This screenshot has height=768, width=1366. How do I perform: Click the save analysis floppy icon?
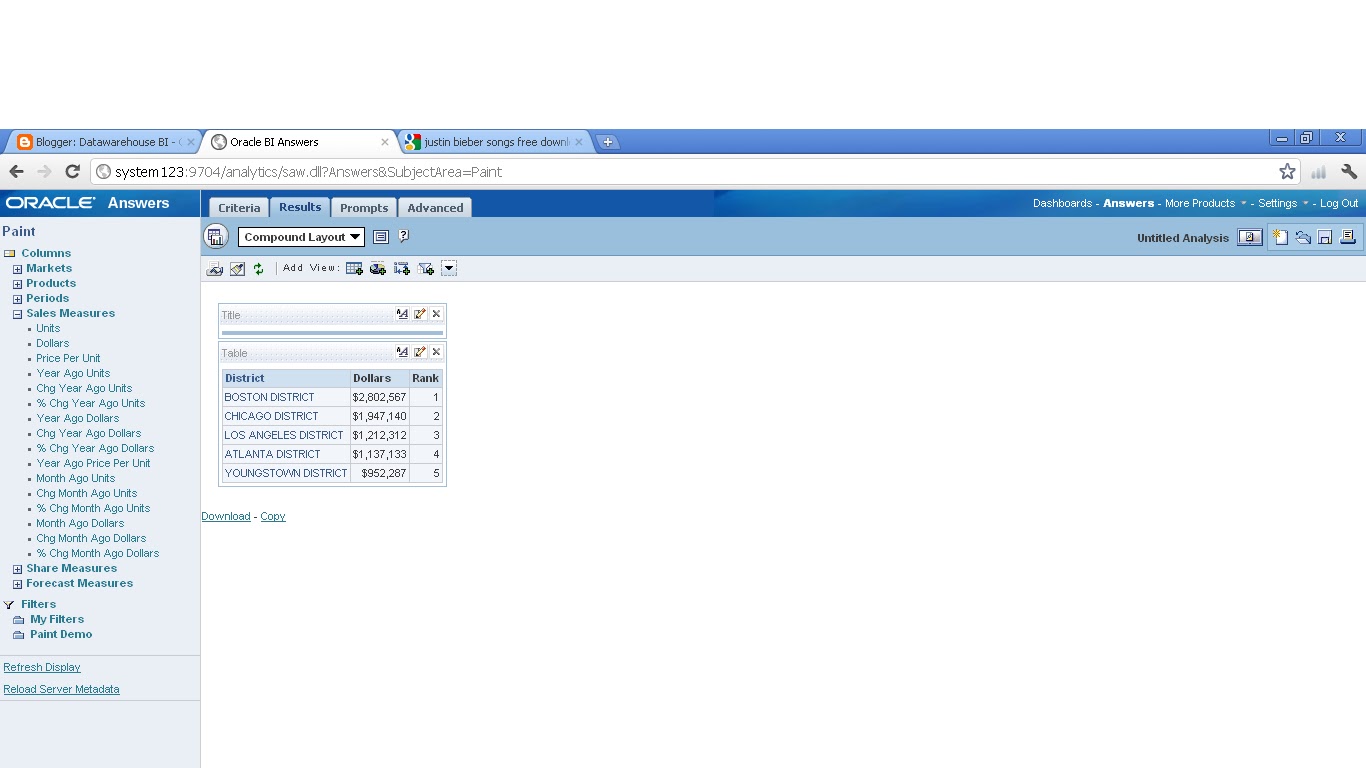click(1325, 237)
